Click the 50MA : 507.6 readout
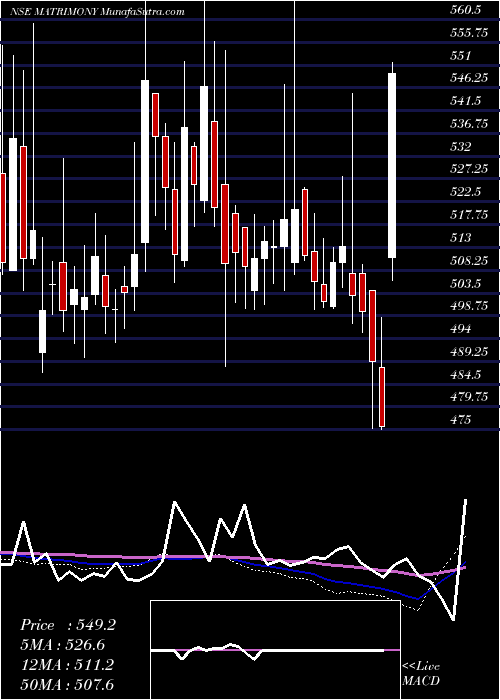 click(67, 684)
